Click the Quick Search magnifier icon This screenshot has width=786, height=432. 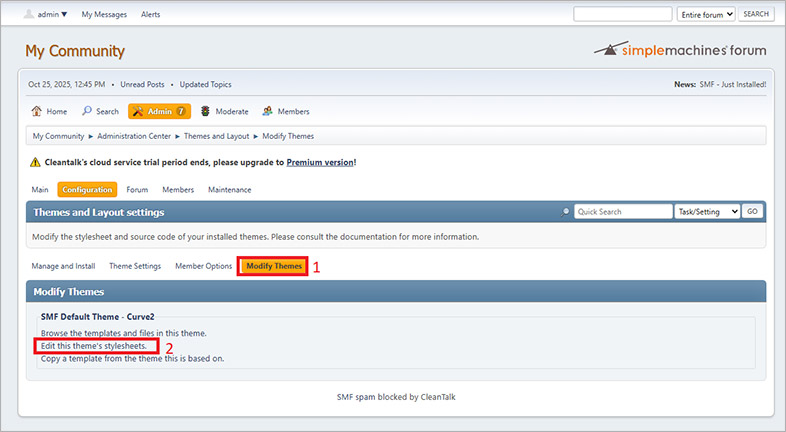pos(565,212)
